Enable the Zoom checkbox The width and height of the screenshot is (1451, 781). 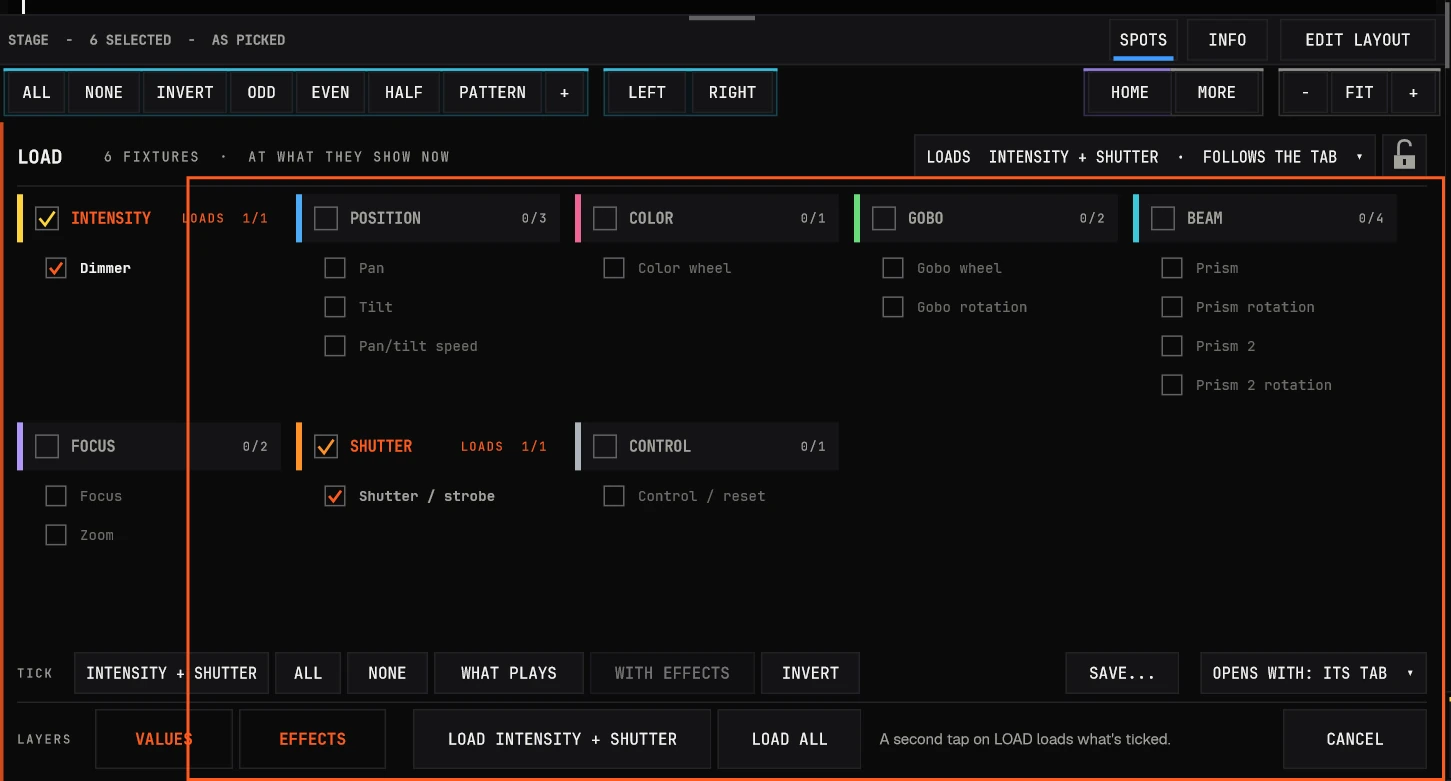pyautogui.click(x=56, y=535)
